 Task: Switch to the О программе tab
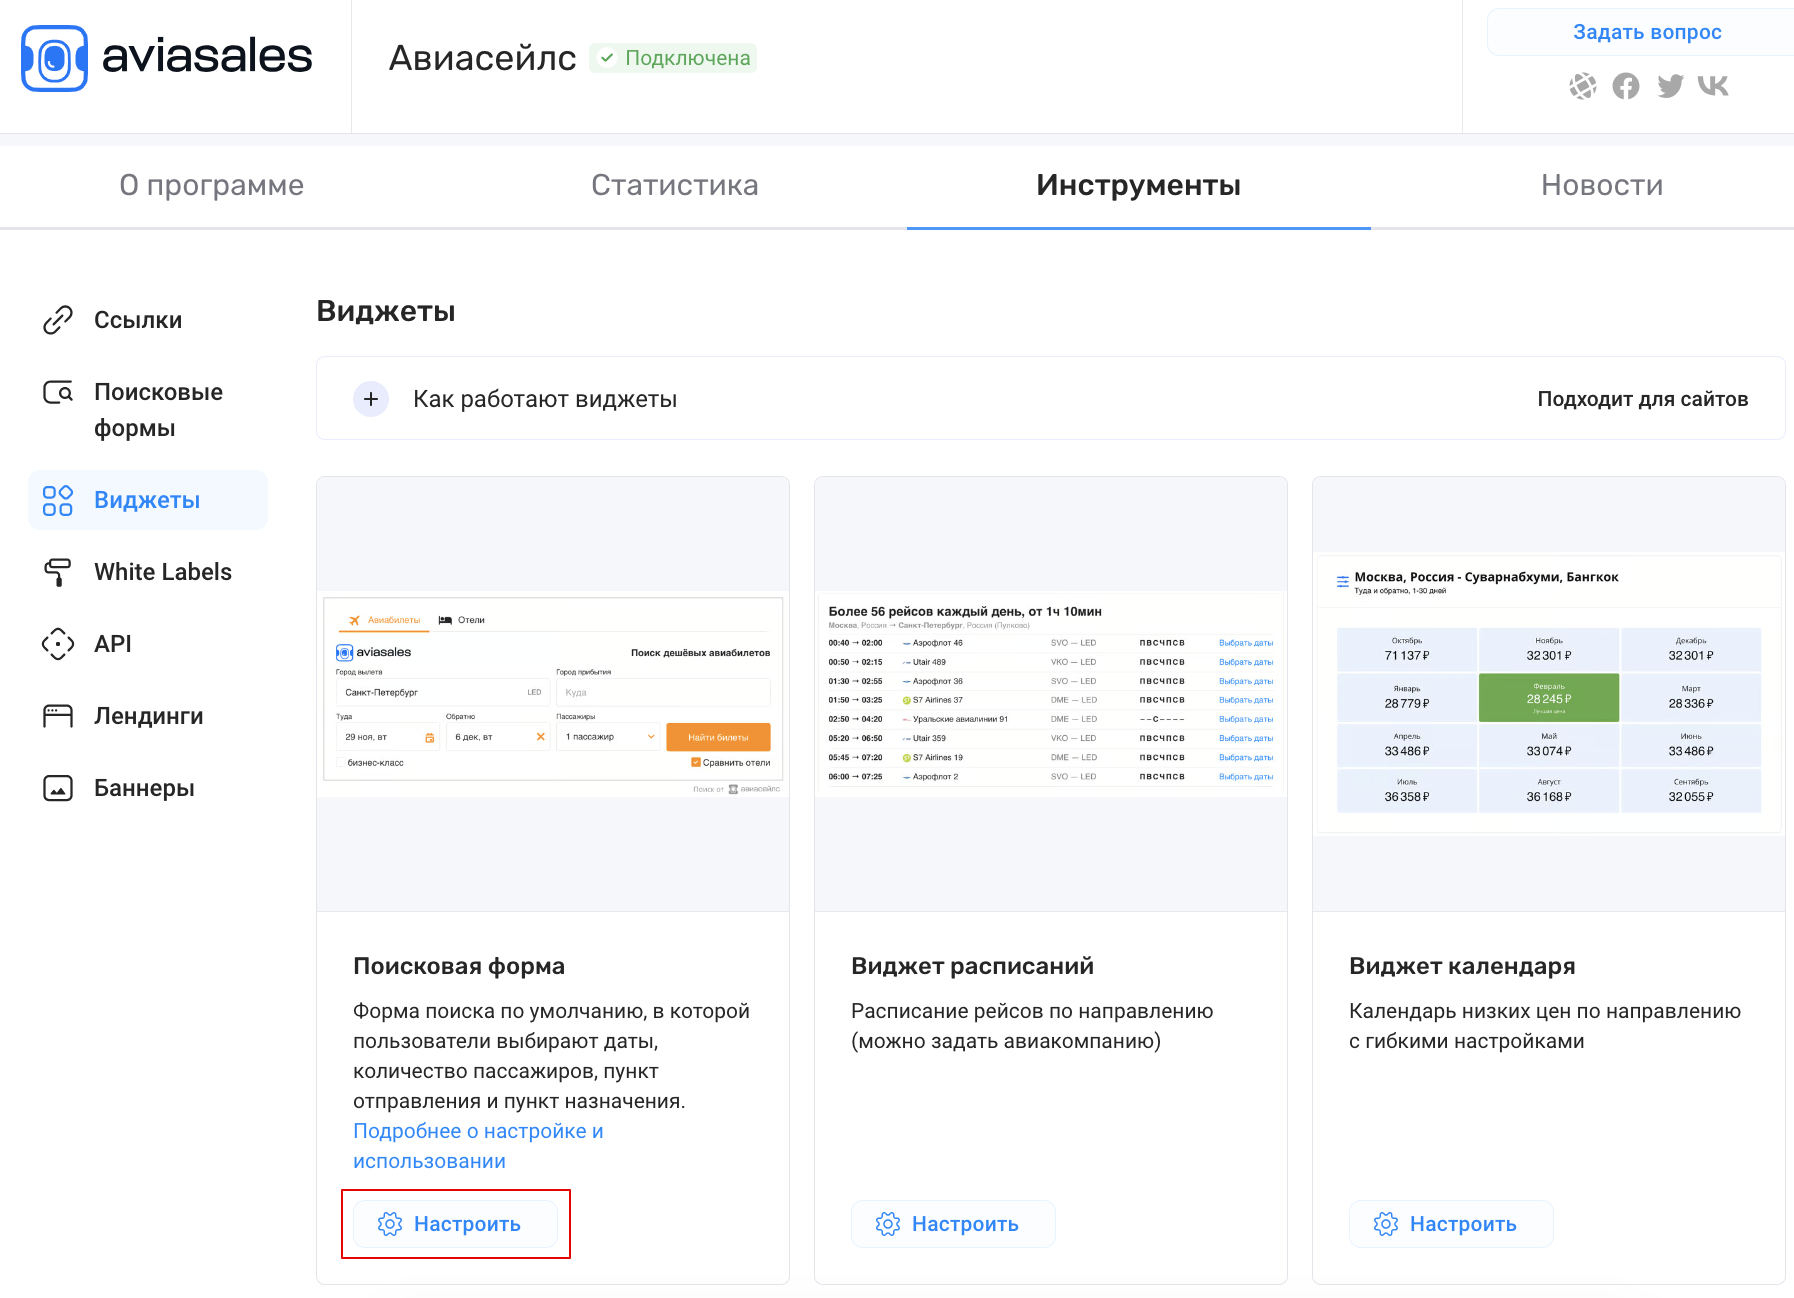click(211, 185)
